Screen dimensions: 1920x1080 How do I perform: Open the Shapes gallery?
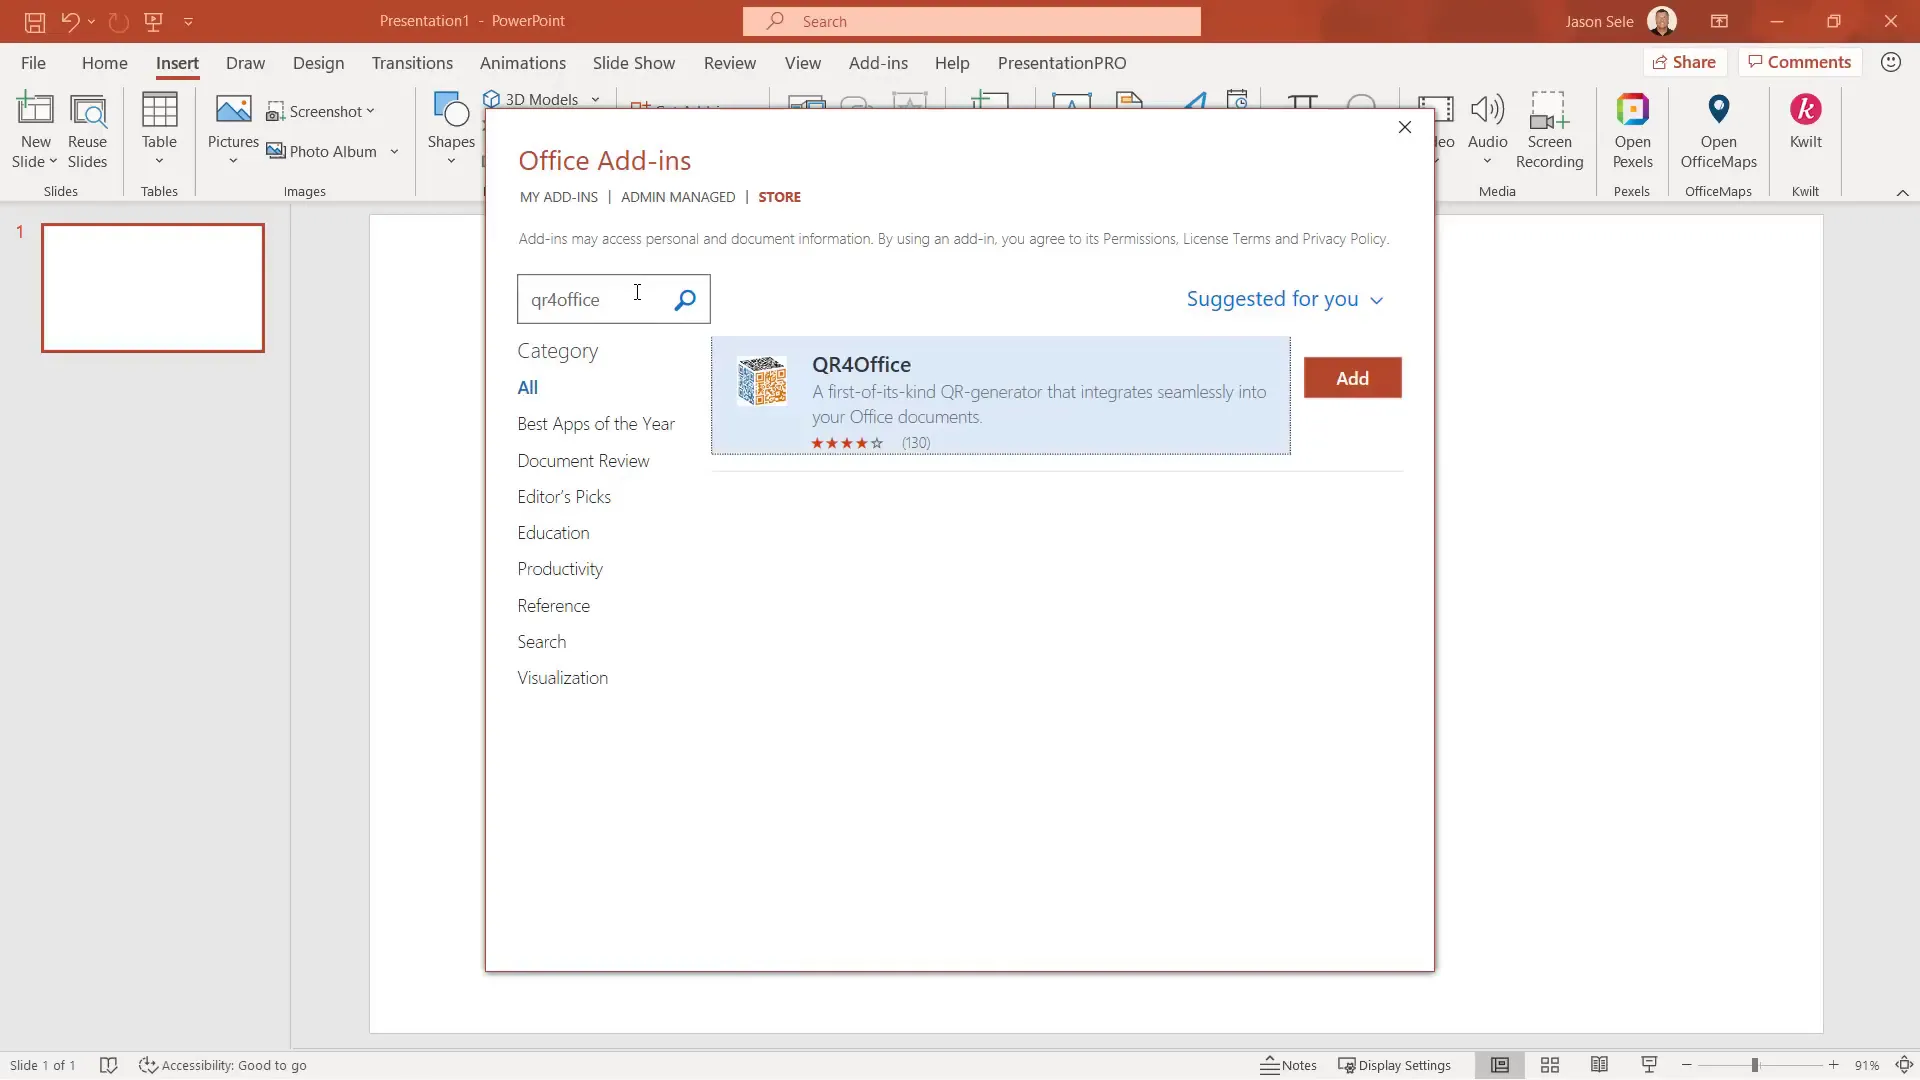[x=451, y=130]
